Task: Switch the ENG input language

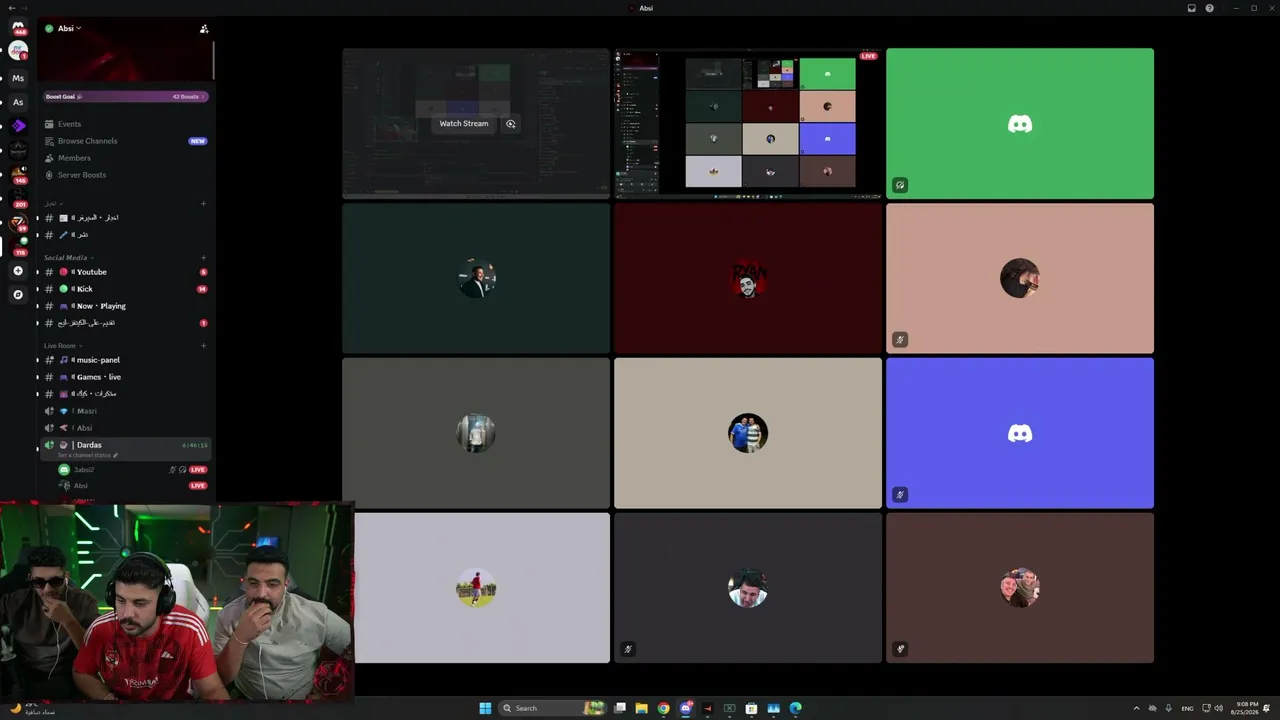Action: 1188,708
